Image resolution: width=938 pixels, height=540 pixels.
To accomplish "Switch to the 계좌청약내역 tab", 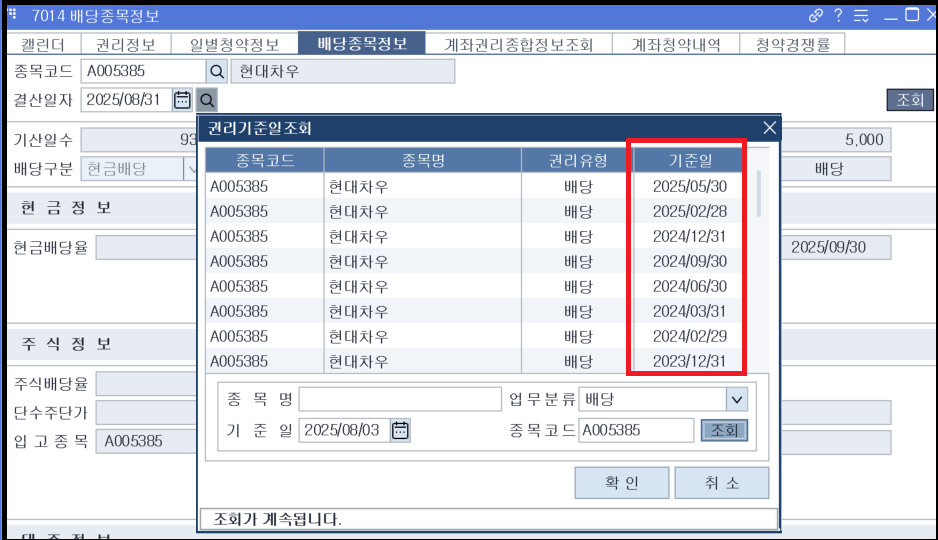I will [676, 44].
